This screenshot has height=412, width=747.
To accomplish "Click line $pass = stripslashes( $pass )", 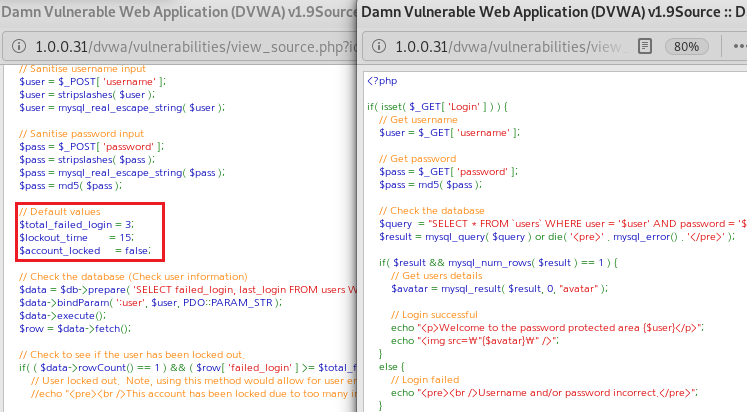I will pyautogui.click(x=87, y=160).
